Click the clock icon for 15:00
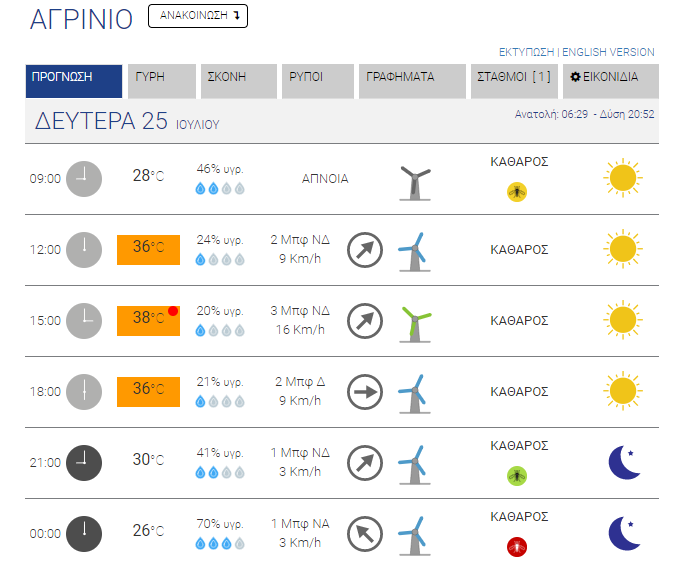Viewport: 675px width, 562px height. tap(84, 321)
